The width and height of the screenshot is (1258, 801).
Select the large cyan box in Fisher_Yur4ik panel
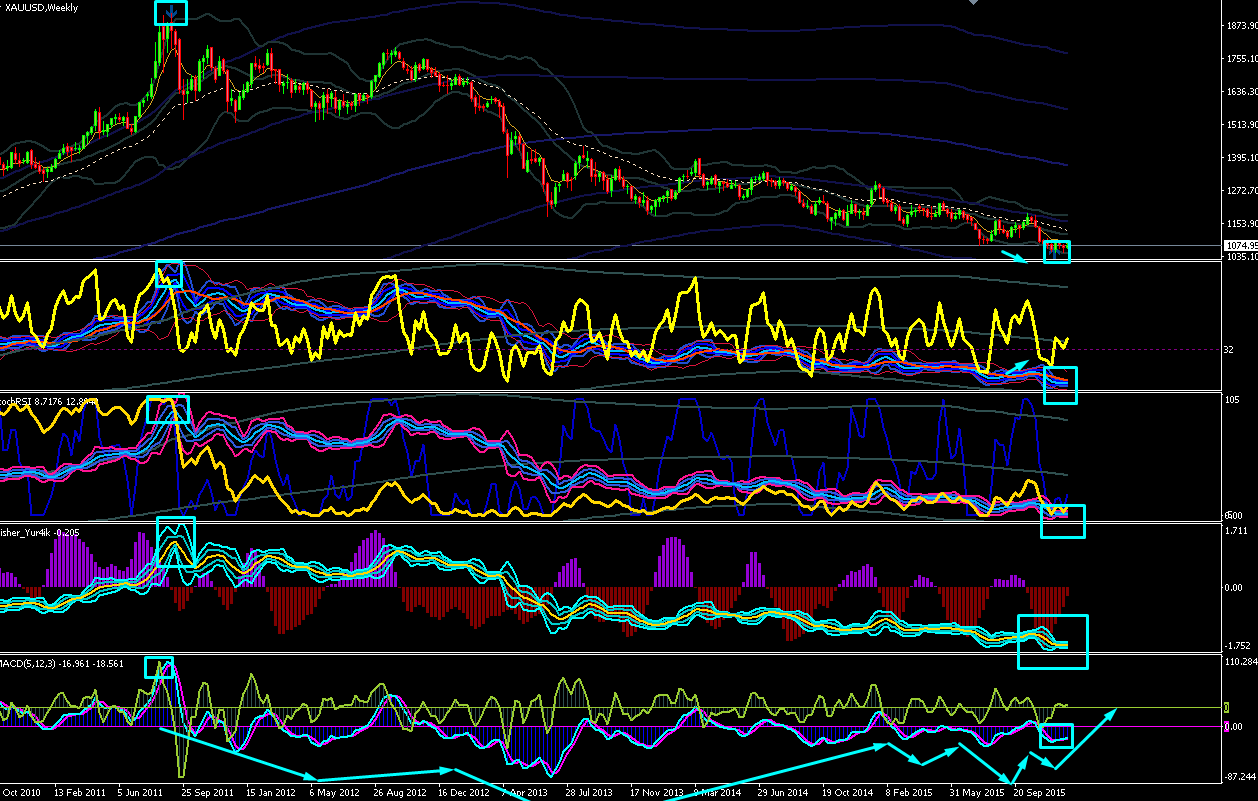click(x=1052, y=642)
